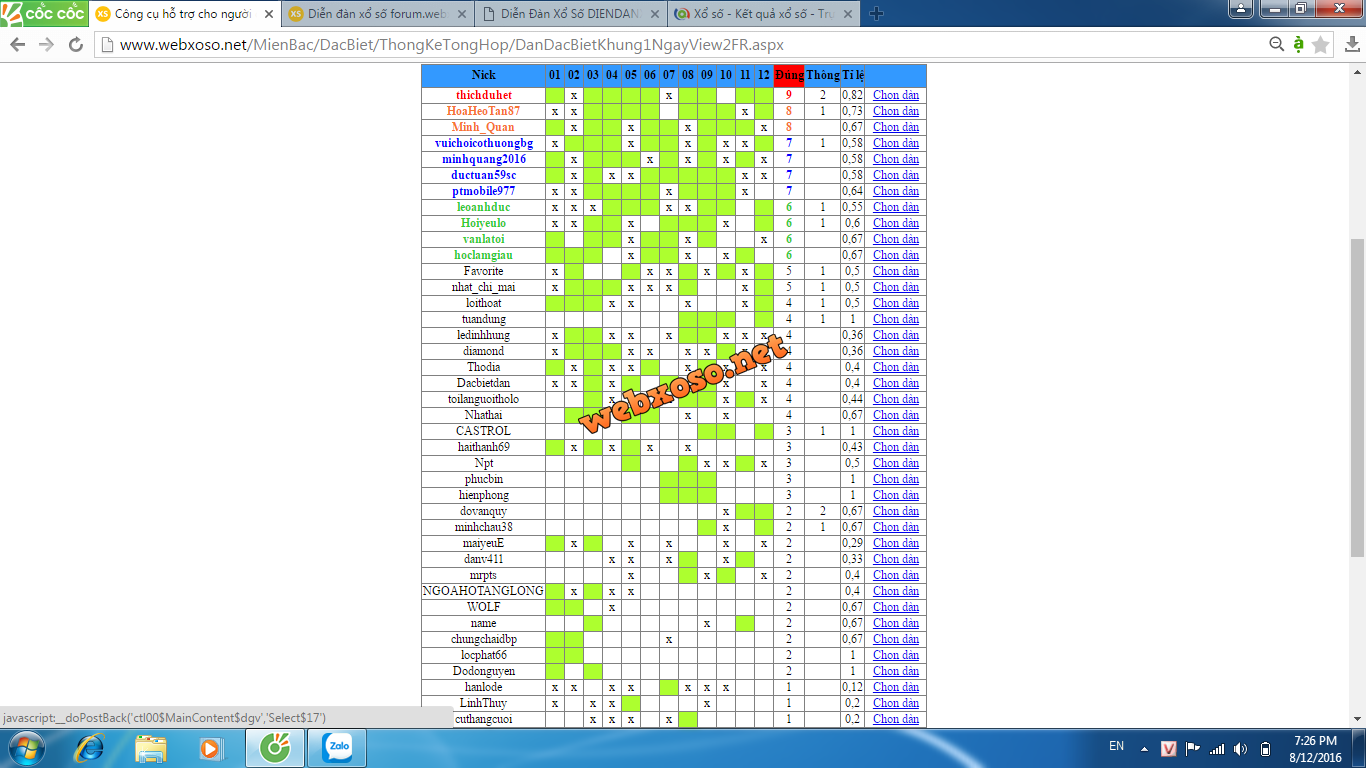
Task: Click the zoom magnifier icon in the address bar
Action: (1277, 45)
